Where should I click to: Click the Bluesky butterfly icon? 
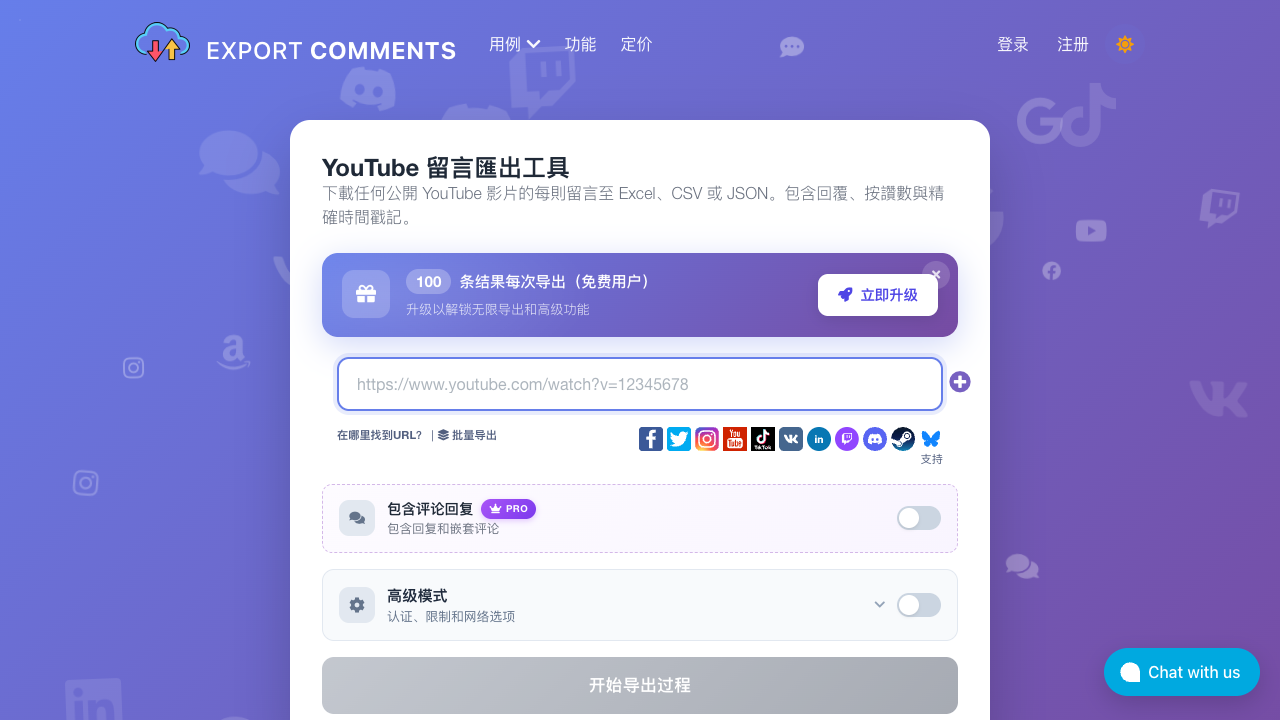tap(931, 439)
